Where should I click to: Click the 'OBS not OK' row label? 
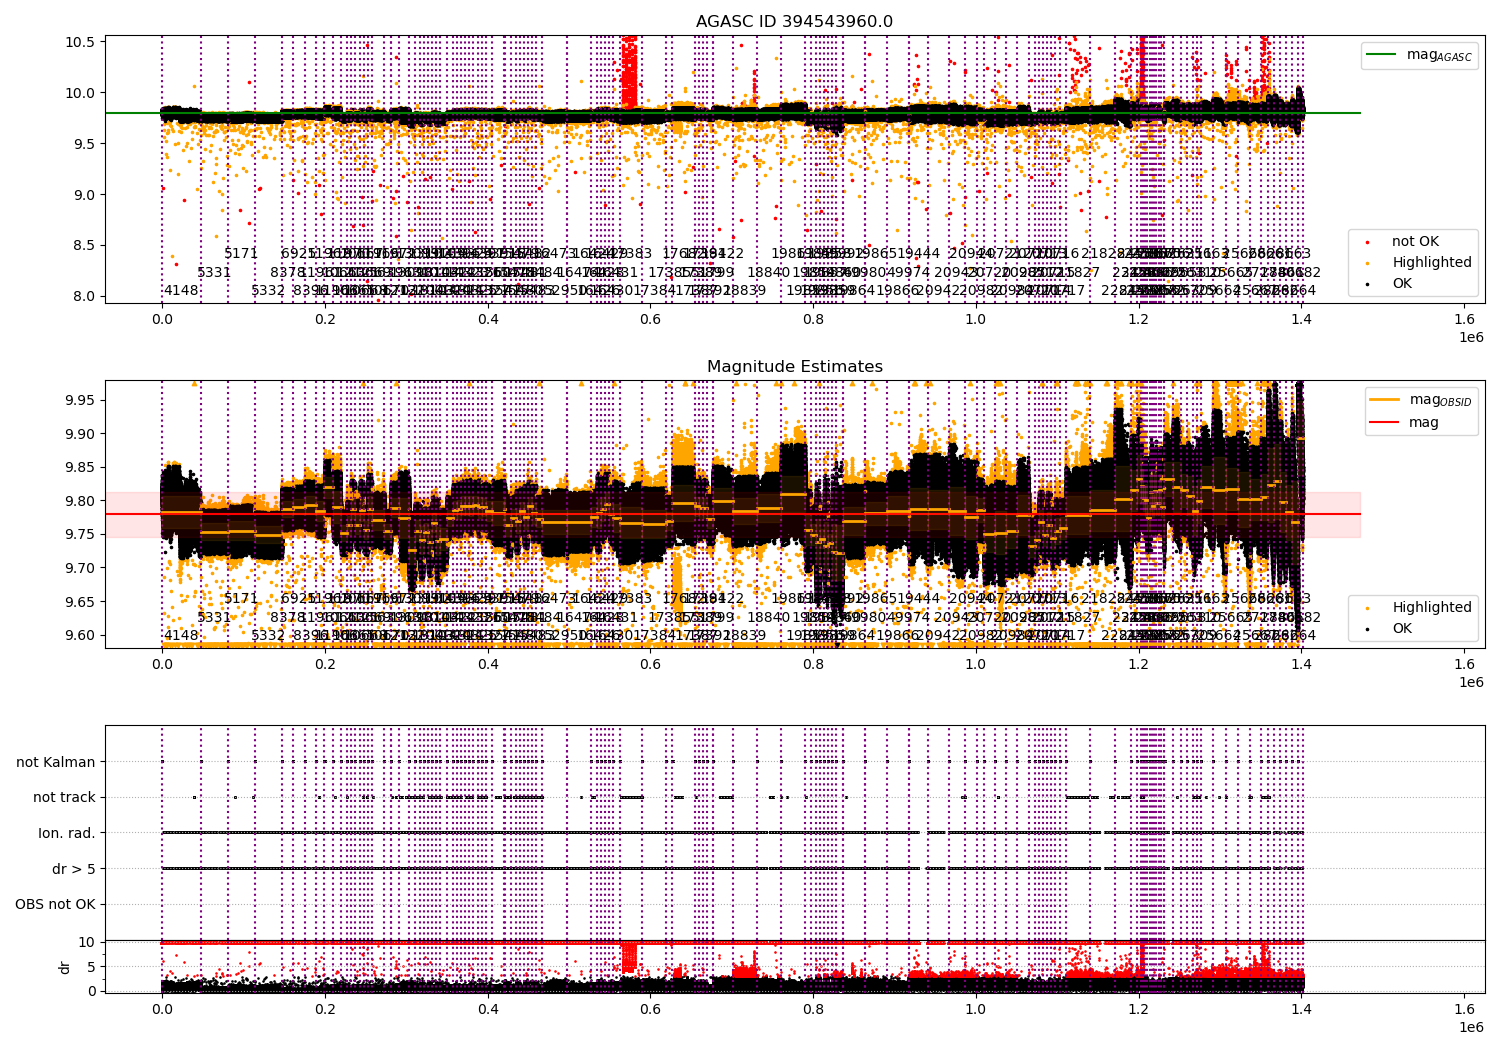56,904
